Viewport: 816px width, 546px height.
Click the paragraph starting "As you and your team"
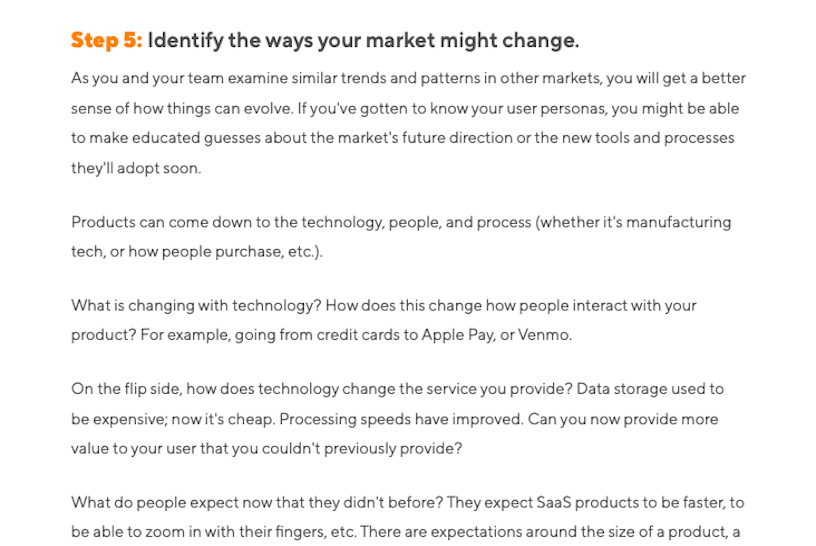tap(409, 123)
